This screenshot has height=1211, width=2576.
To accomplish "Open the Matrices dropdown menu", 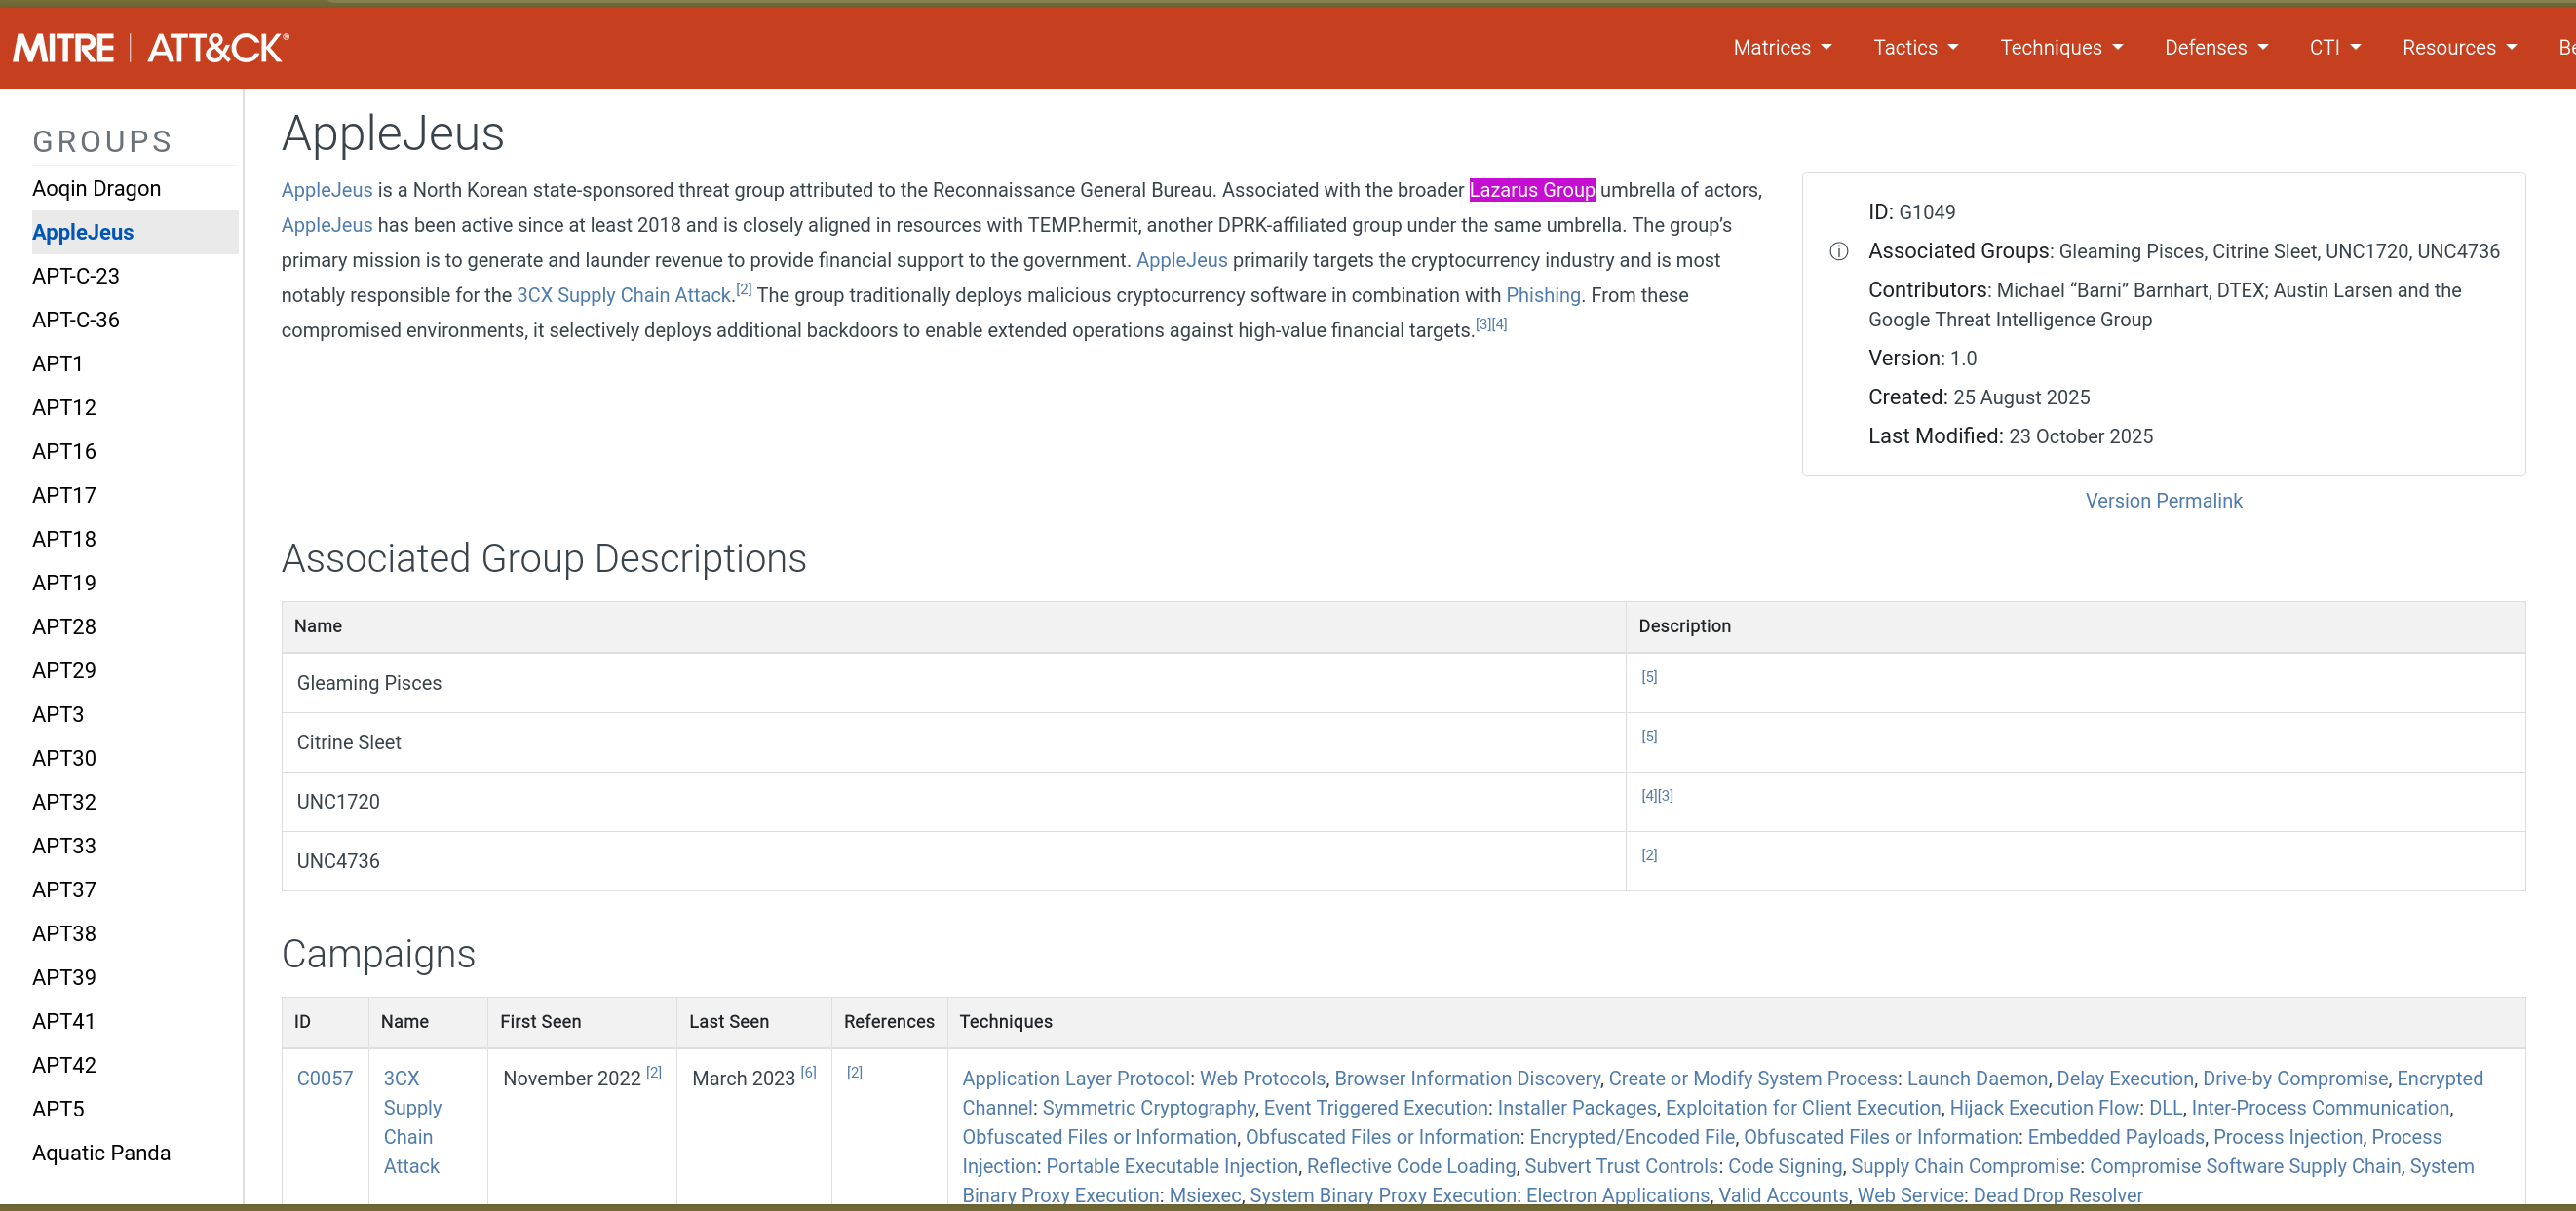I will point(1781,47).
